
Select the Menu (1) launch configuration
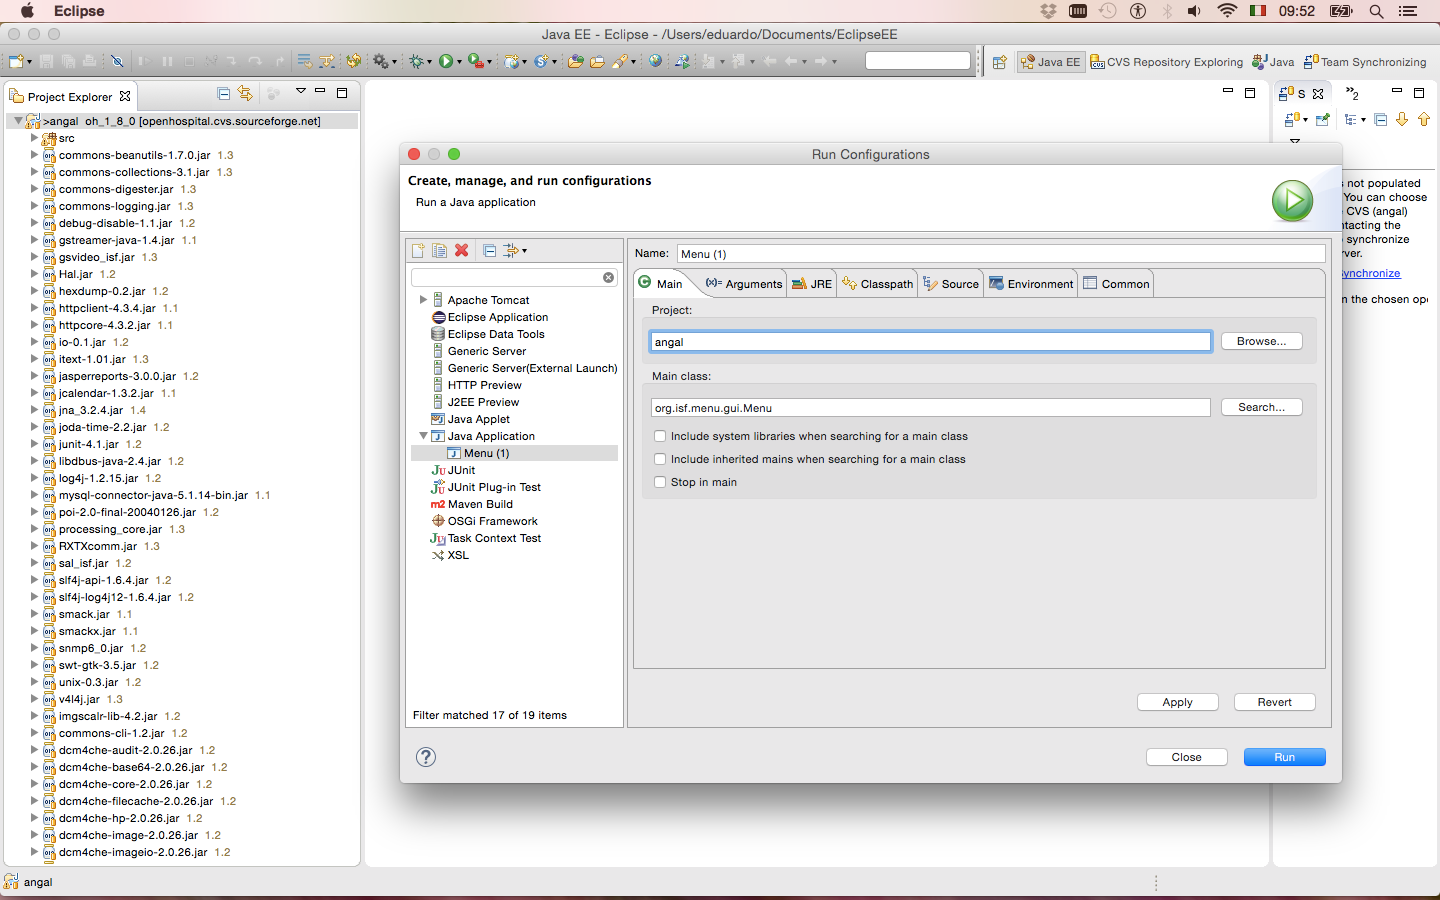(486, 453)
